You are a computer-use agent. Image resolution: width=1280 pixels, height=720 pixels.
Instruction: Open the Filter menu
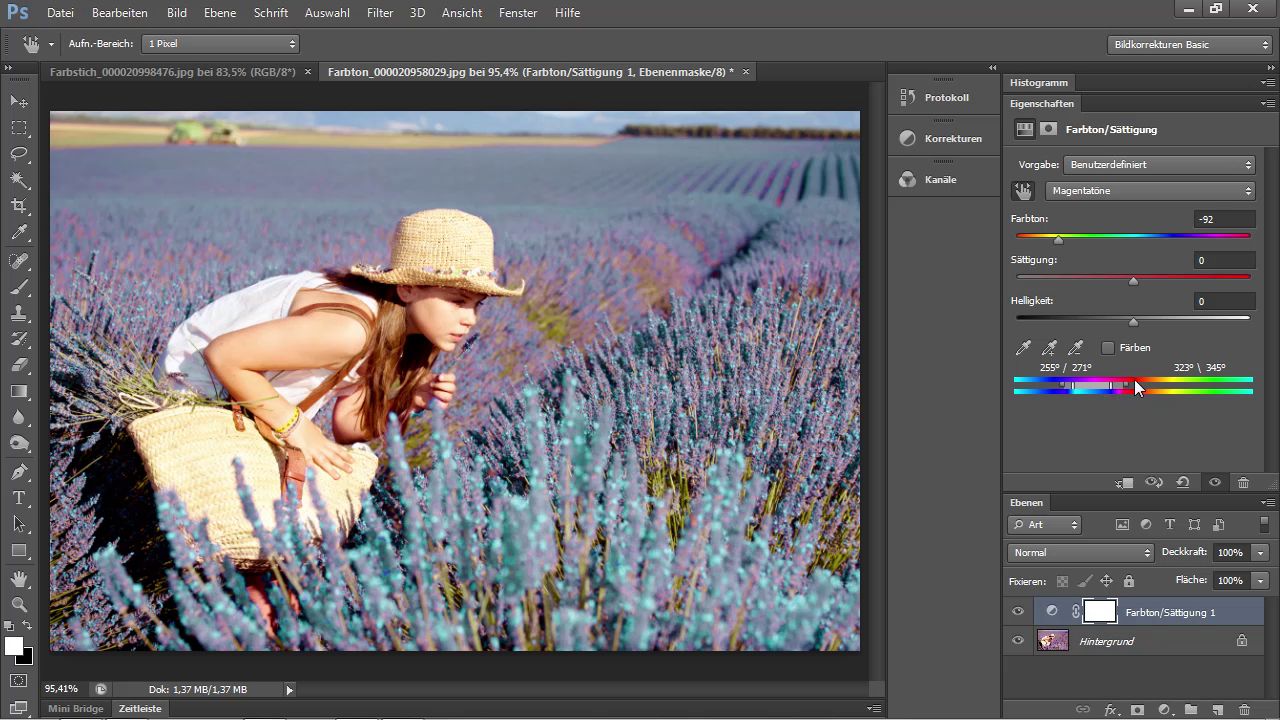pos(379,13)
